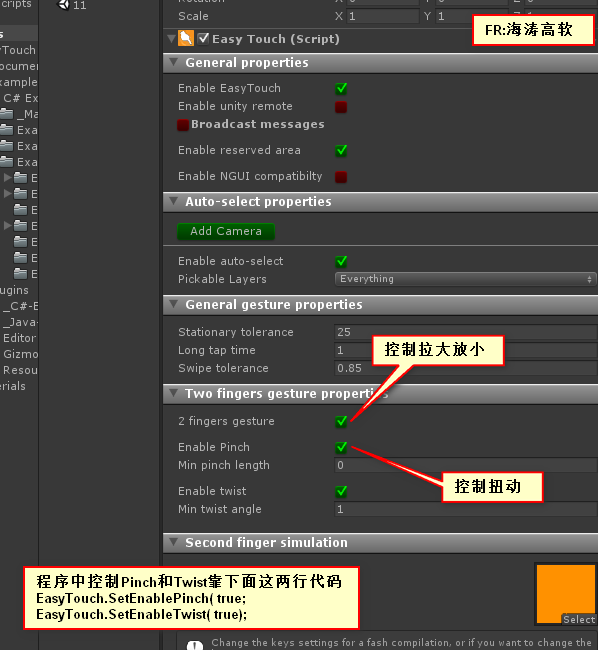Collapse General properties section
The image size is (598, 650).
(174, 62)
